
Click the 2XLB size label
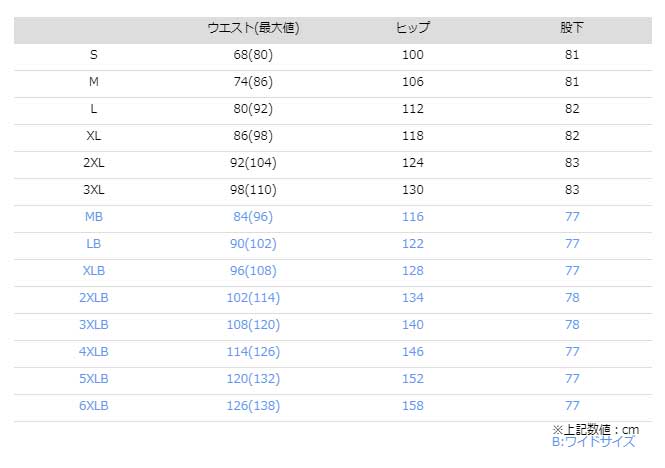pyautogui.click(x=94, y=298)
